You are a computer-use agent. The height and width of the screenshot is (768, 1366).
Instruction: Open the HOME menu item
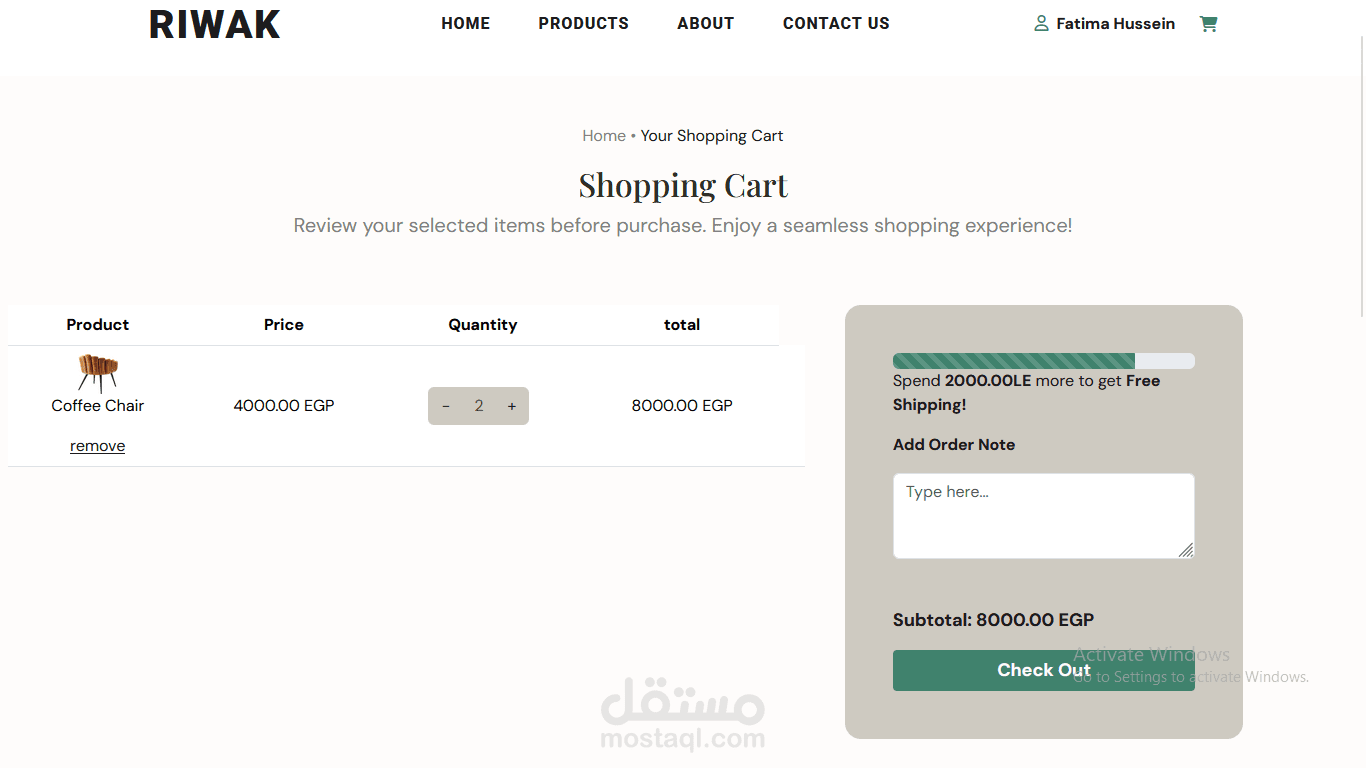pos(466,24)
